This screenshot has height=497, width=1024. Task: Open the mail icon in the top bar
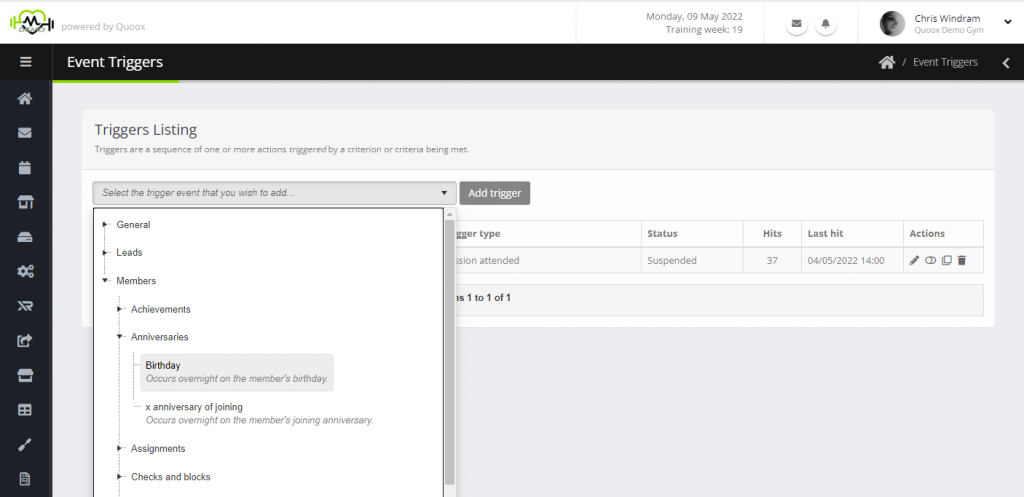pos(796,24)
